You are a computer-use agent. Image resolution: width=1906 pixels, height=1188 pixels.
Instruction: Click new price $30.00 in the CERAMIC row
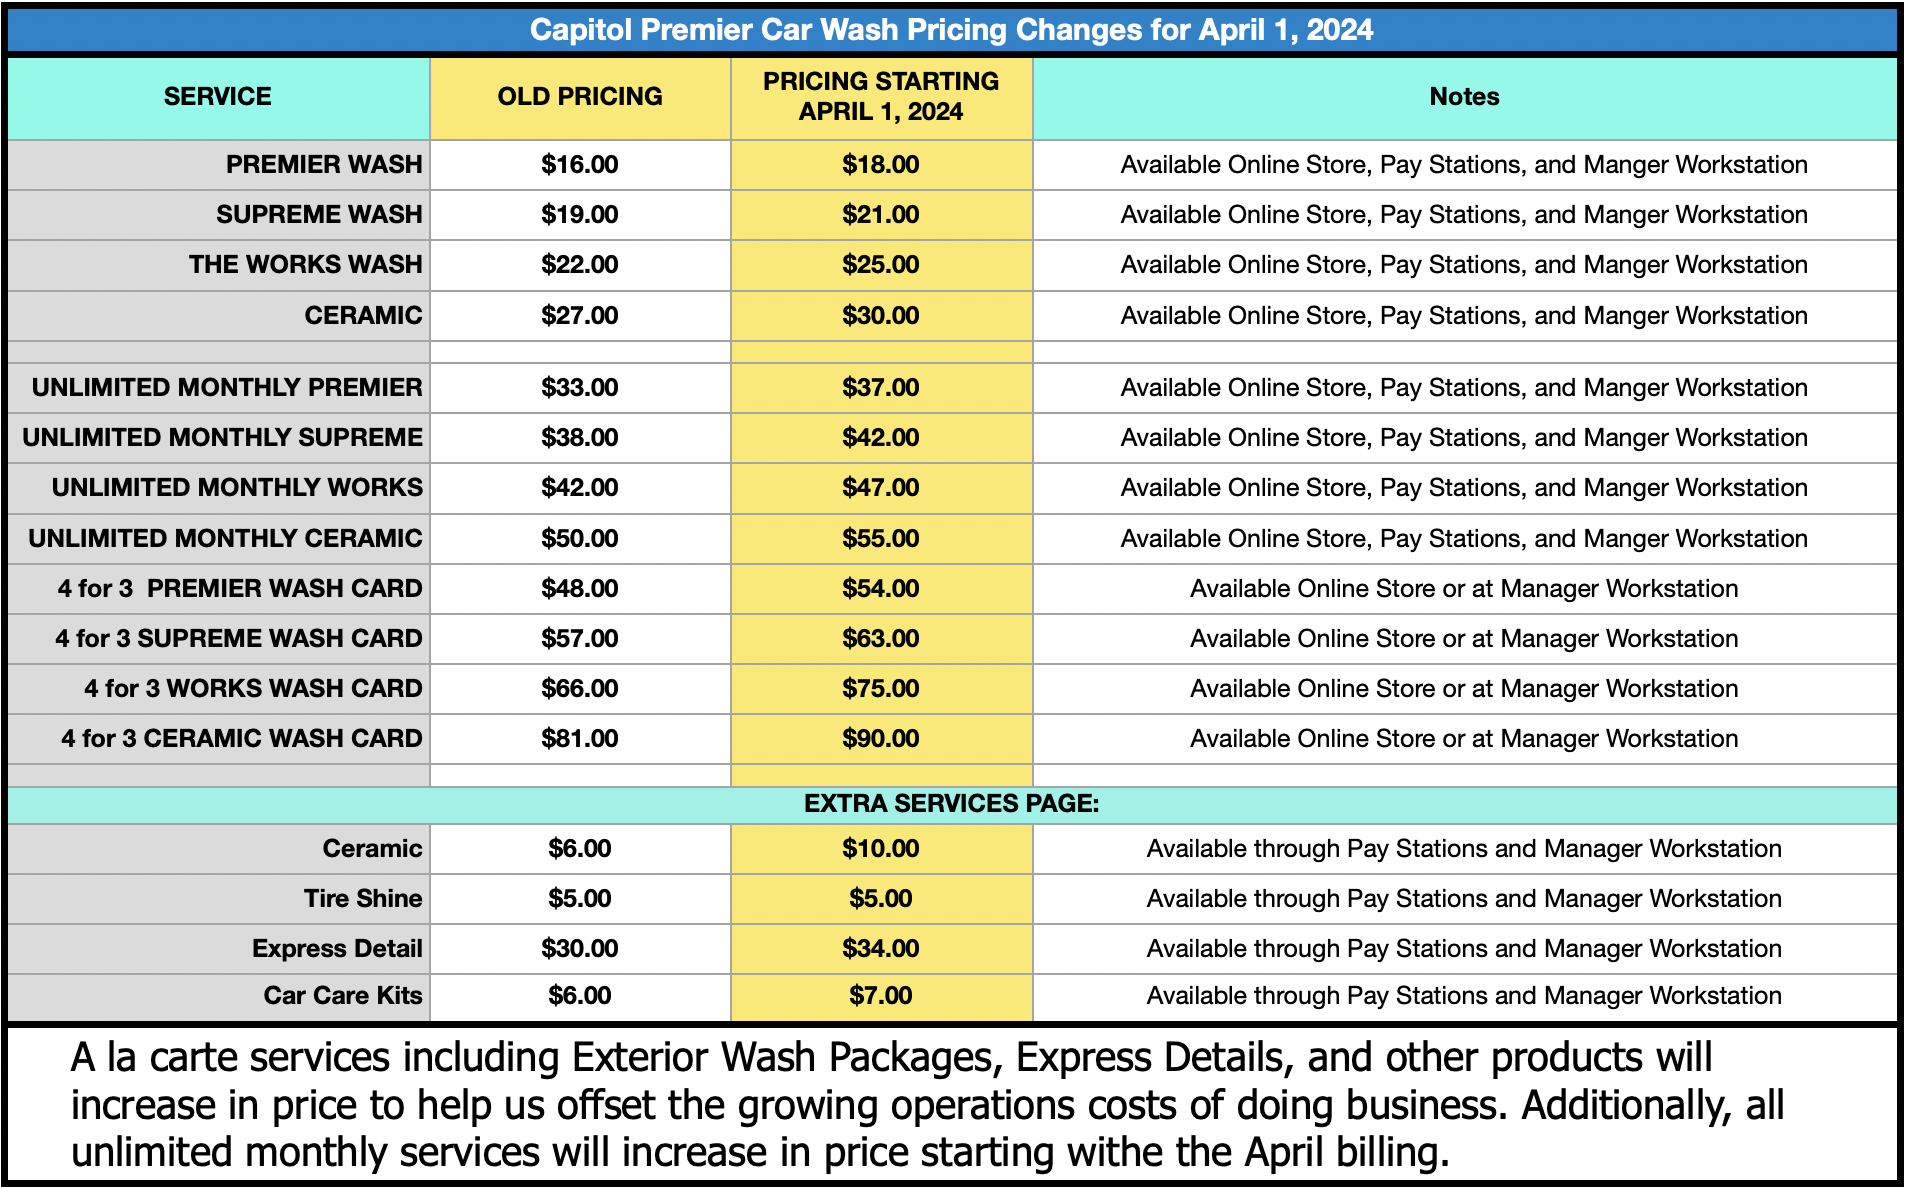point(881,316)
